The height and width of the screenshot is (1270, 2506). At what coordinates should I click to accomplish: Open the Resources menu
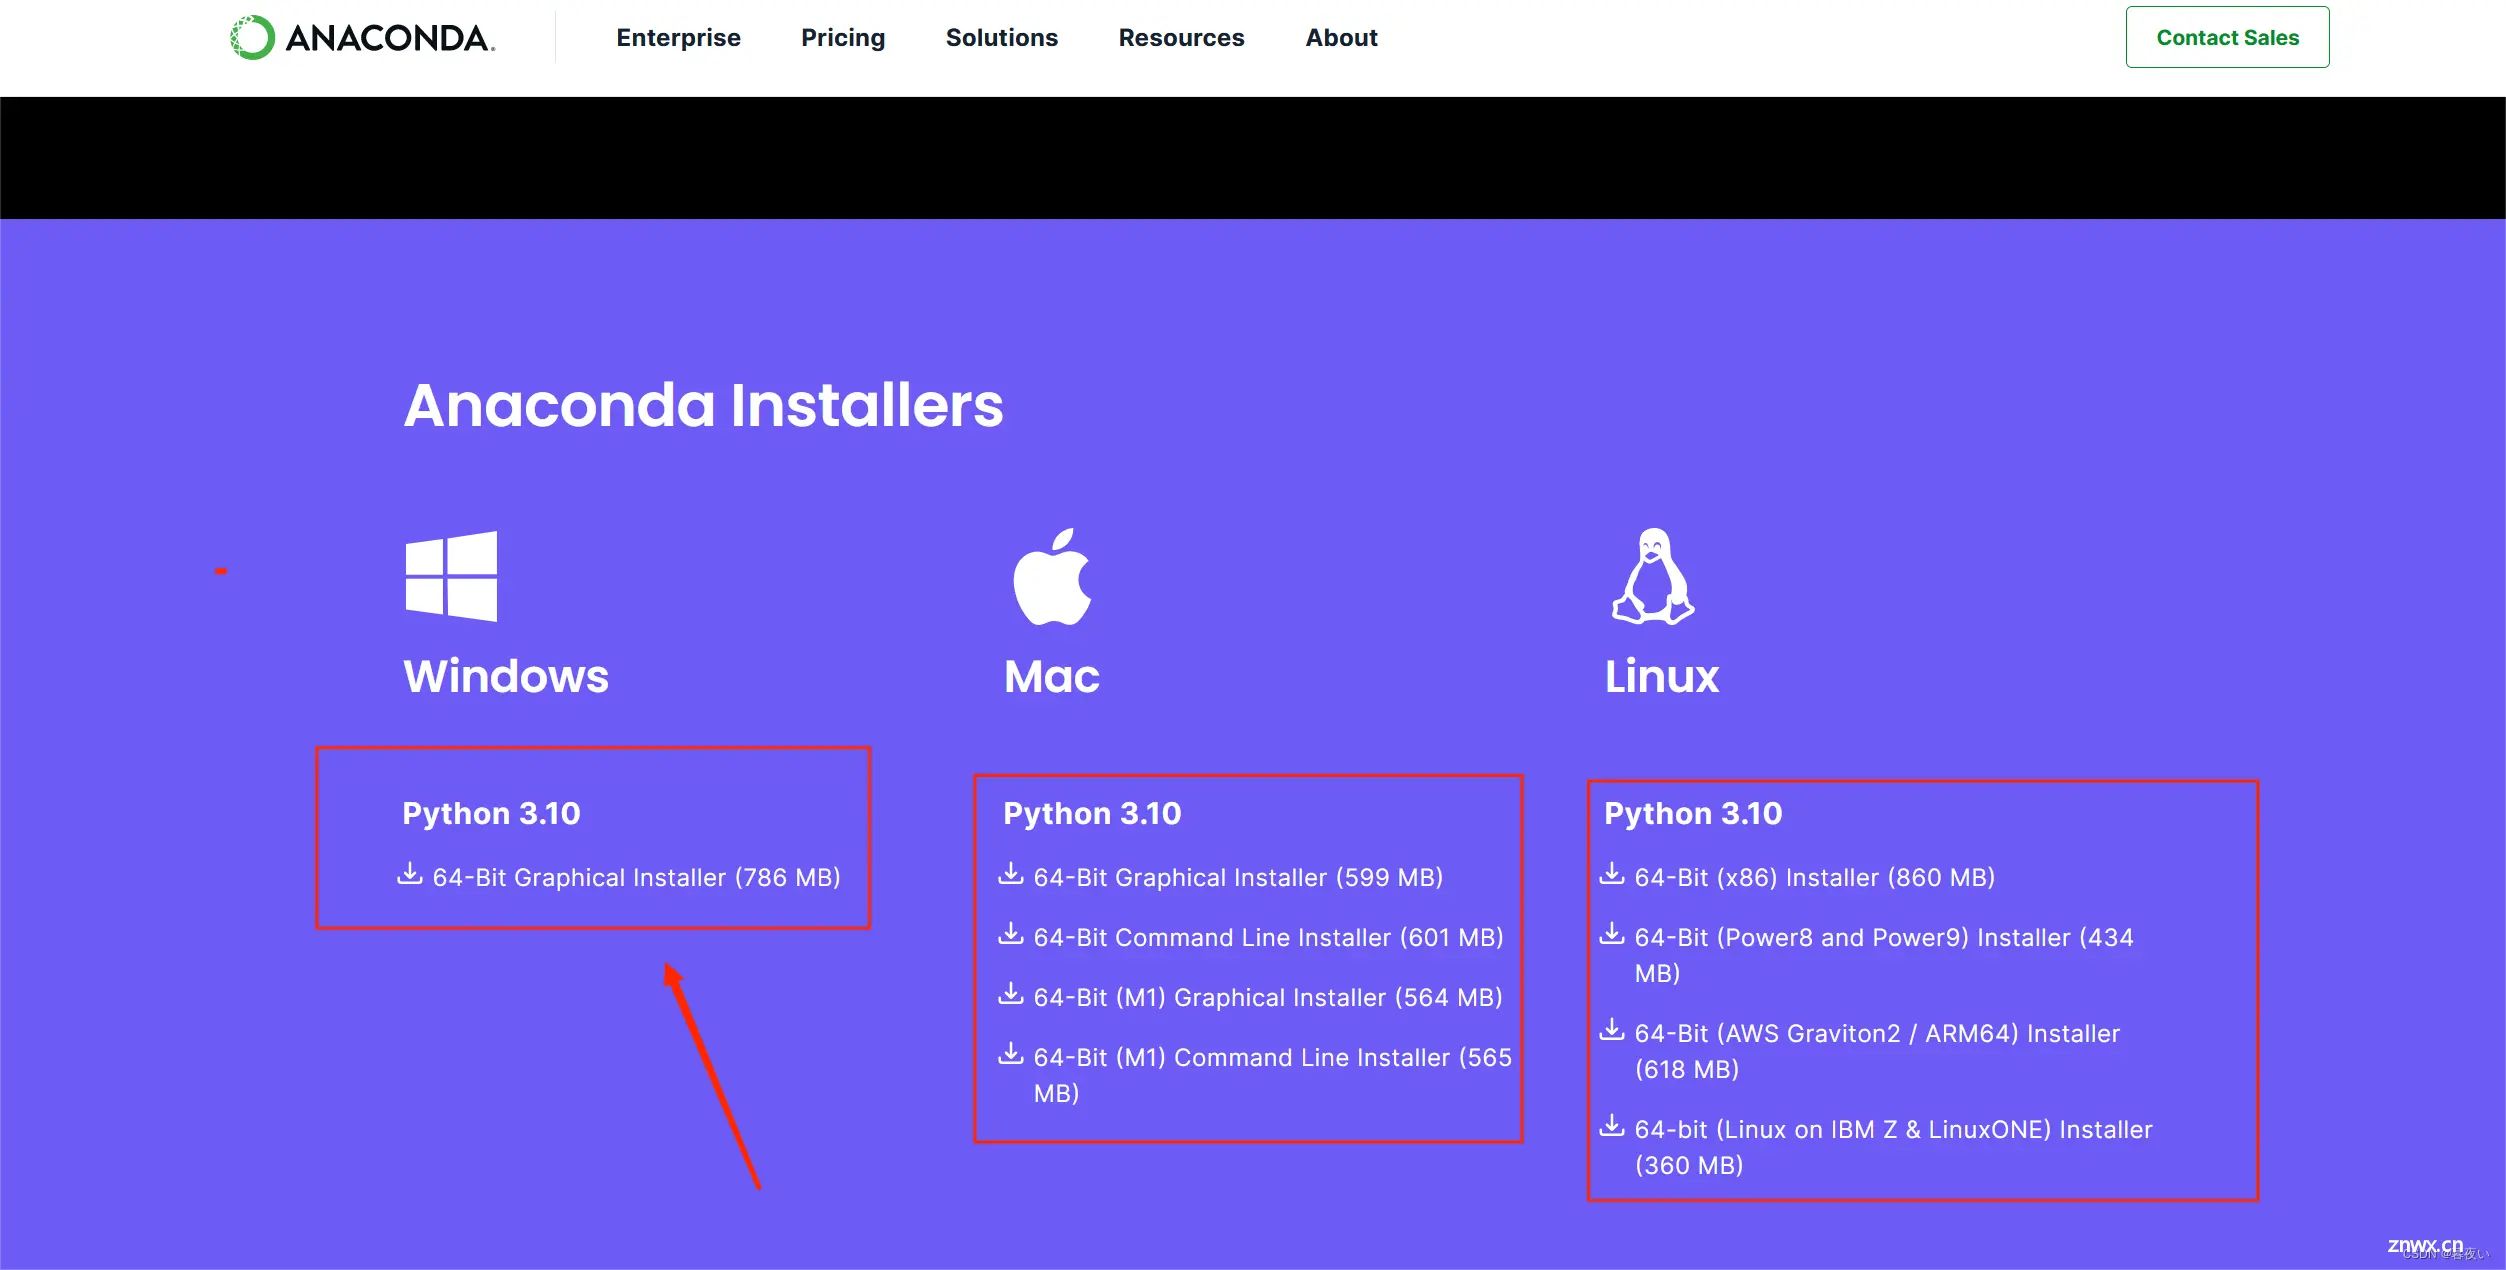[x=1181, y=38]
